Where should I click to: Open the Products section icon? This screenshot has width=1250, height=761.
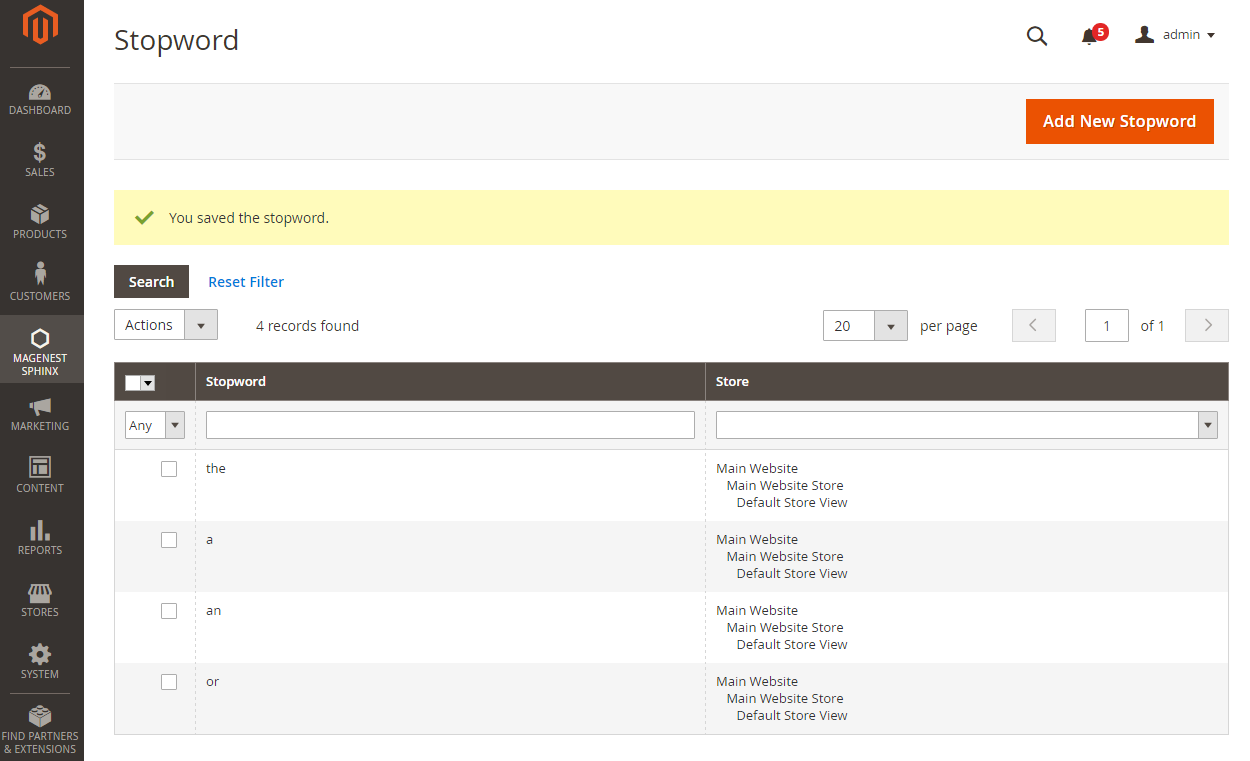pyautogui.click(x=40, y=221)
